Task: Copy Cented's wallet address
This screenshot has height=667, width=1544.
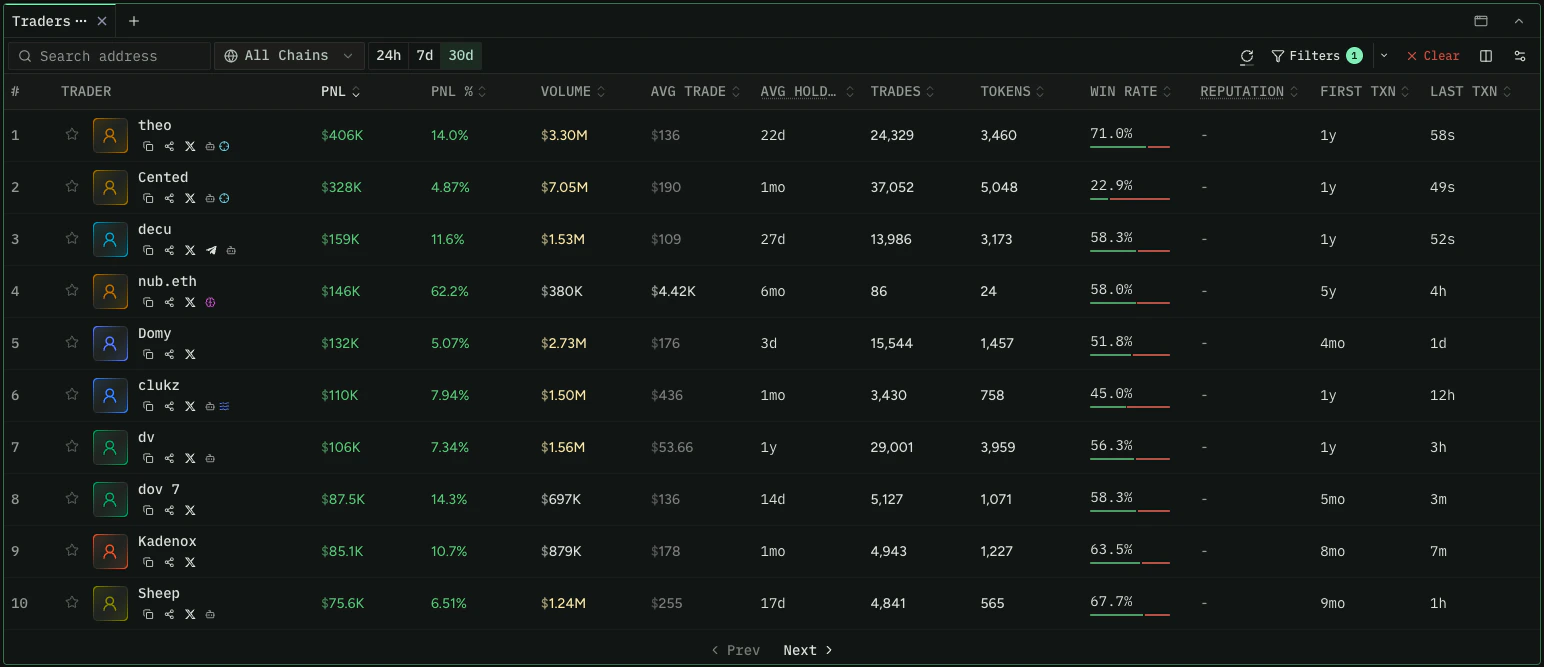Action: point(148,198)
